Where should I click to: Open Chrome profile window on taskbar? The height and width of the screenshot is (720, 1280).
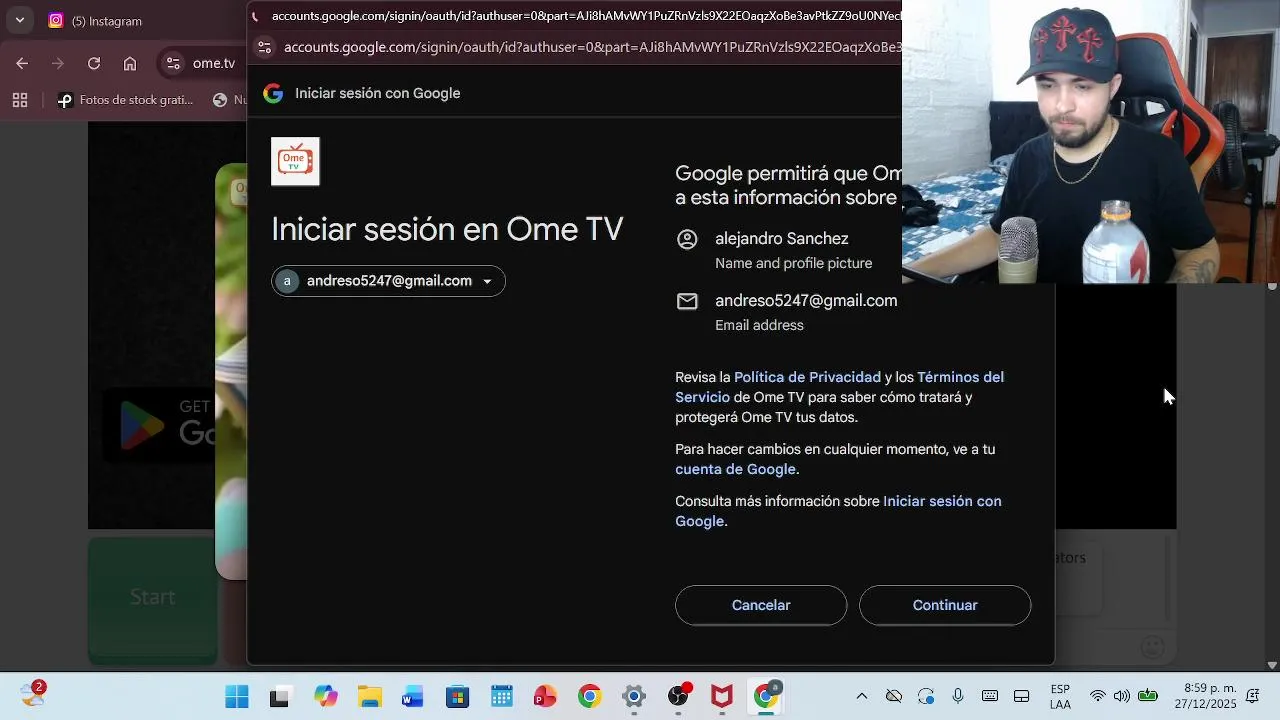(767, 696)
